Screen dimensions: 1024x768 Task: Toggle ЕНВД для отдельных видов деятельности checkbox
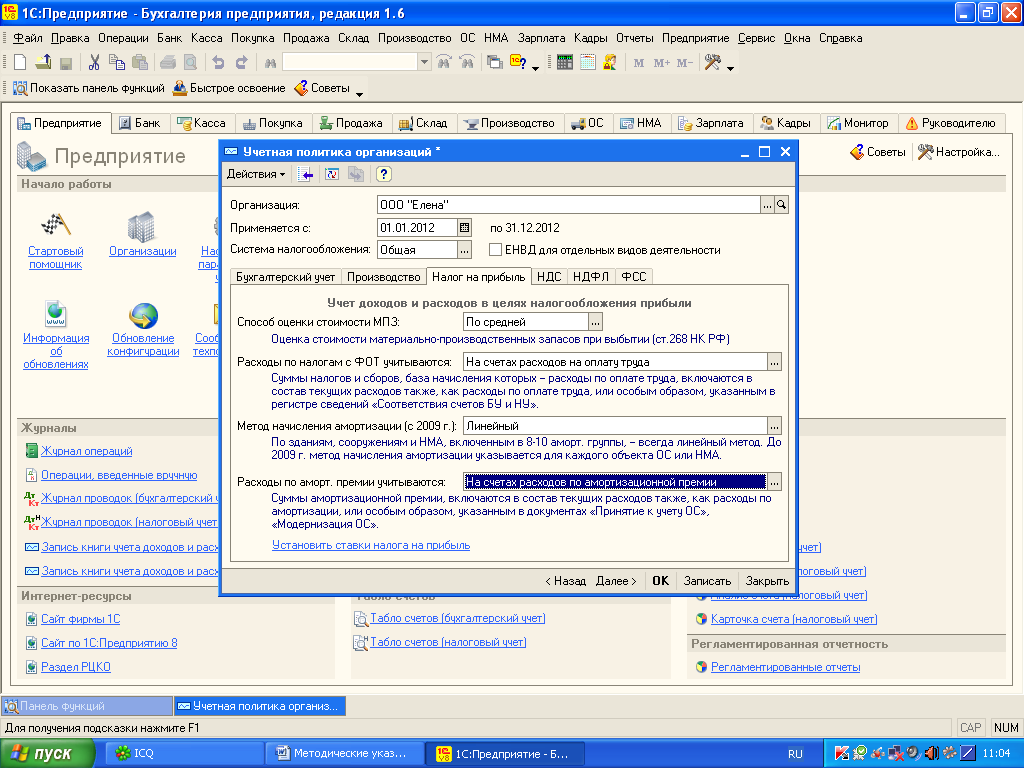496,250
